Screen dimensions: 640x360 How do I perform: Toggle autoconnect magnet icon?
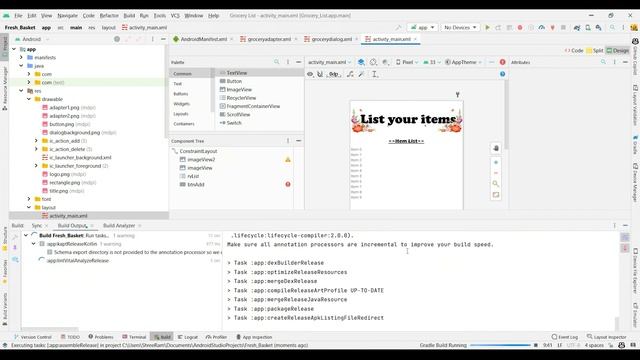[x=320, y=74]
